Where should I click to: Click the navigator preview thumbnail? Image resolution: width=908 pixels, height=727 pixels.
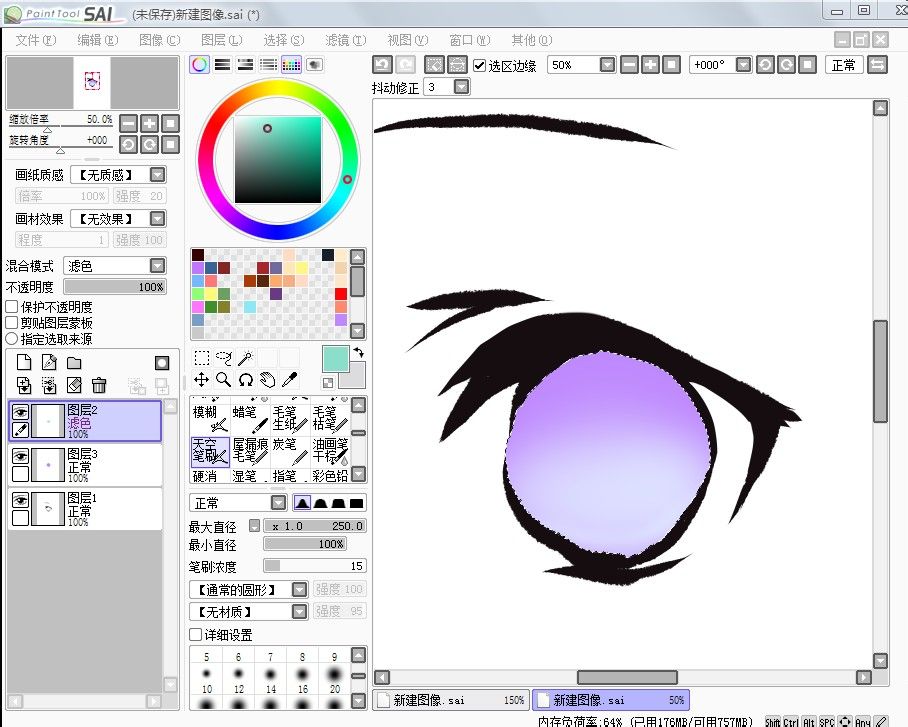92,83
